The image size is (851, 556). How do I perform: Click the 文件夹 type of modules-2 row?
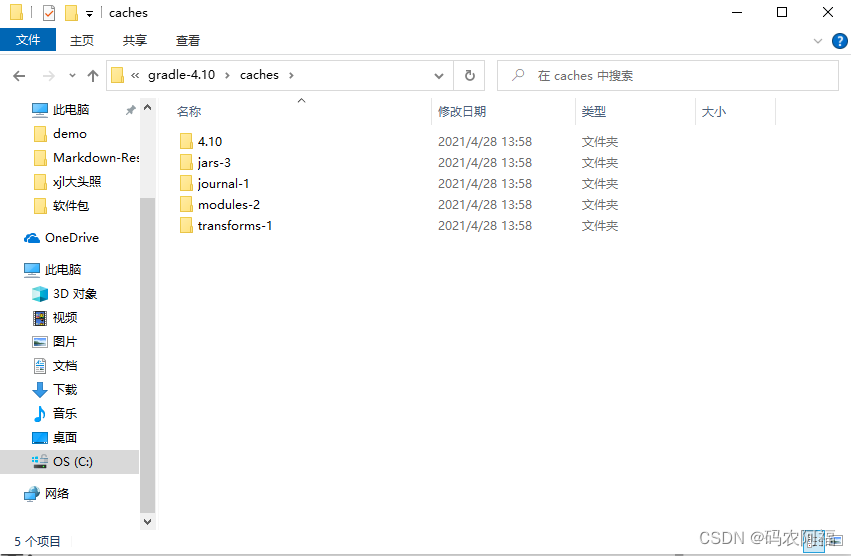[x=600, y=205]
